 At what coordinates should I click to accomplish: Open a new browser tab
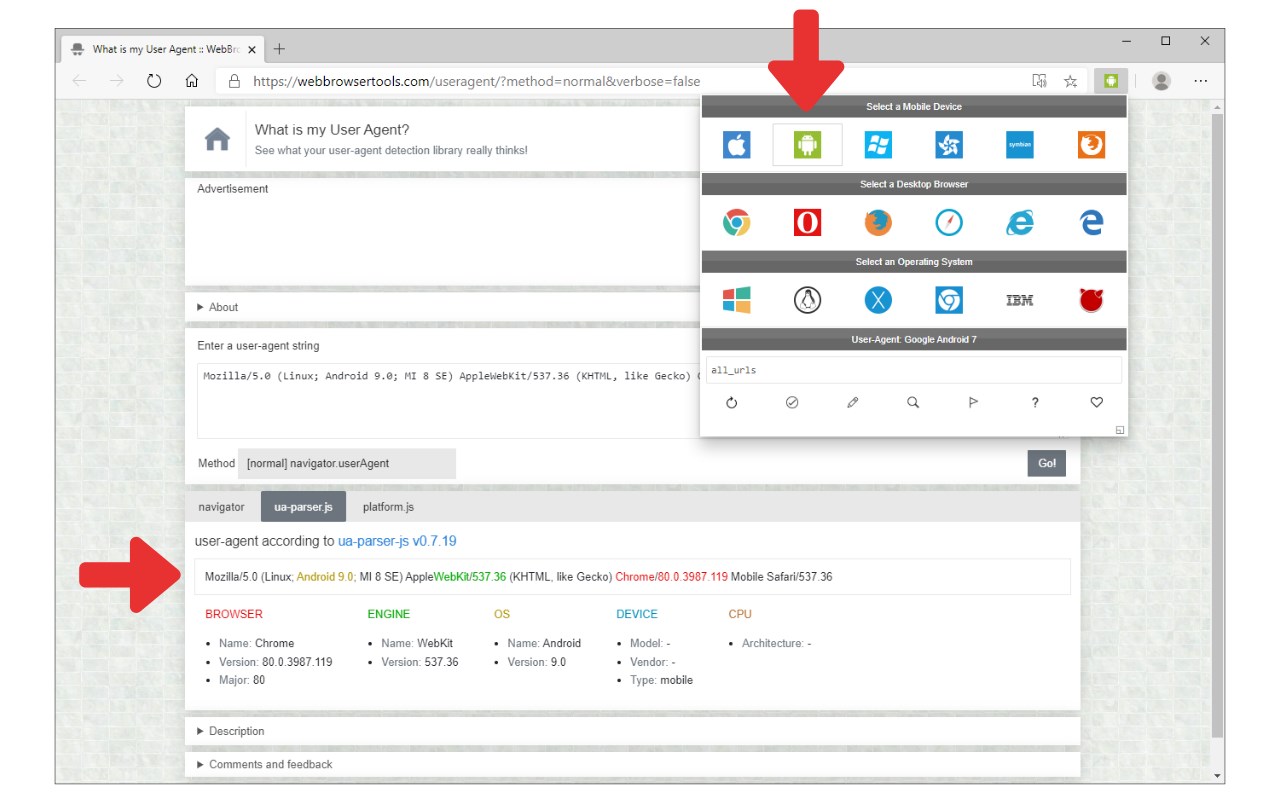[279, 49]
